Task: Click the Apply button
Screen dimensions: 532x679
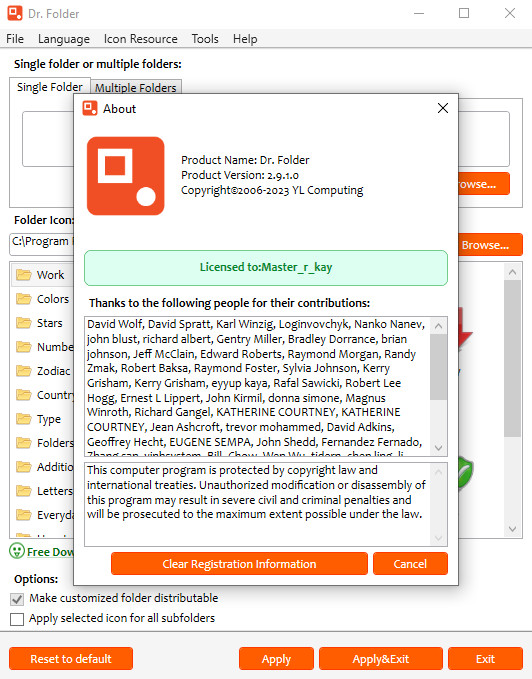Action: 276,659
